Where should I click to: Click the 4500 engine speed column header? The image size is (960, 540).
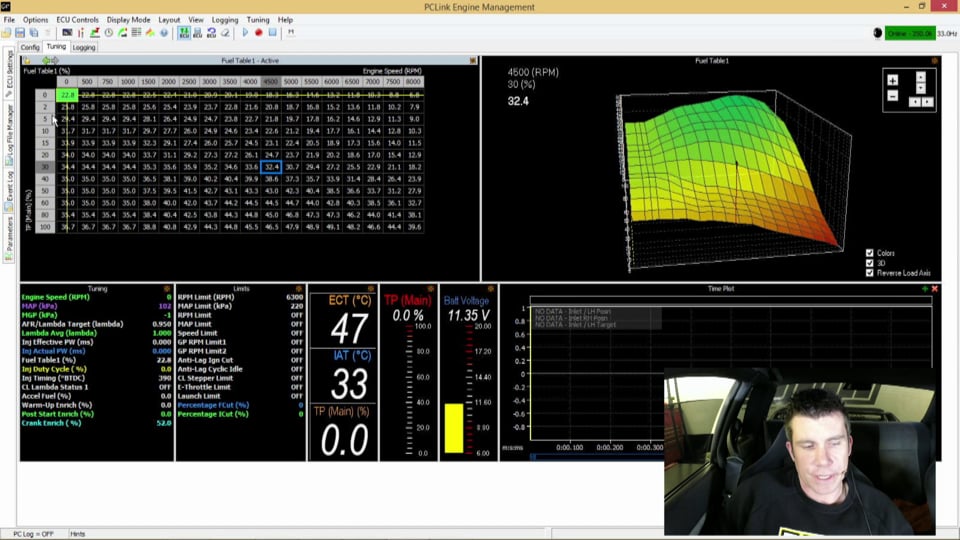click(x=271, y=81)
